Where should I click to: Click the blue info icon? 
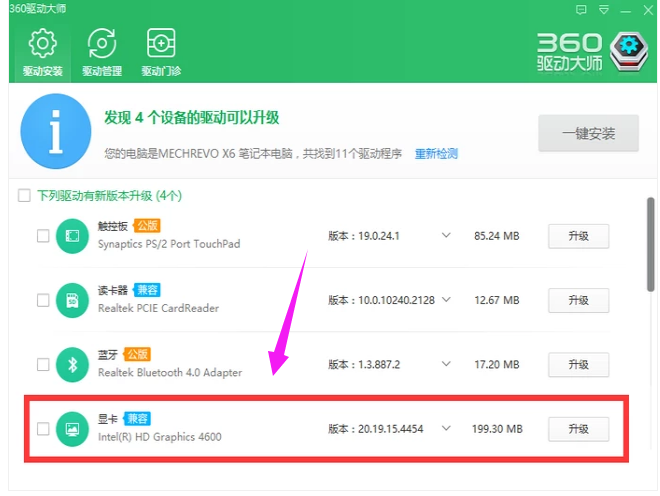pos(56,131)
